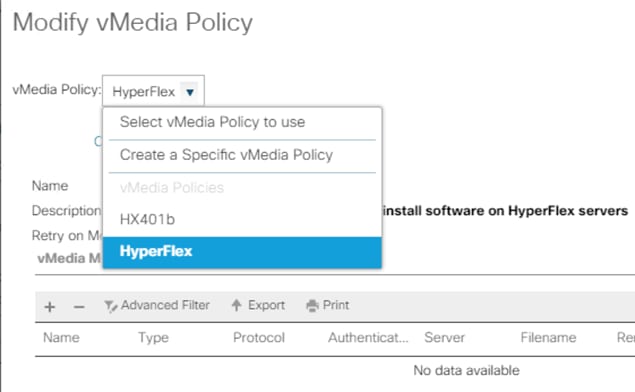
Task: Pick the HX401b policy from list
Action: (242, 219)
